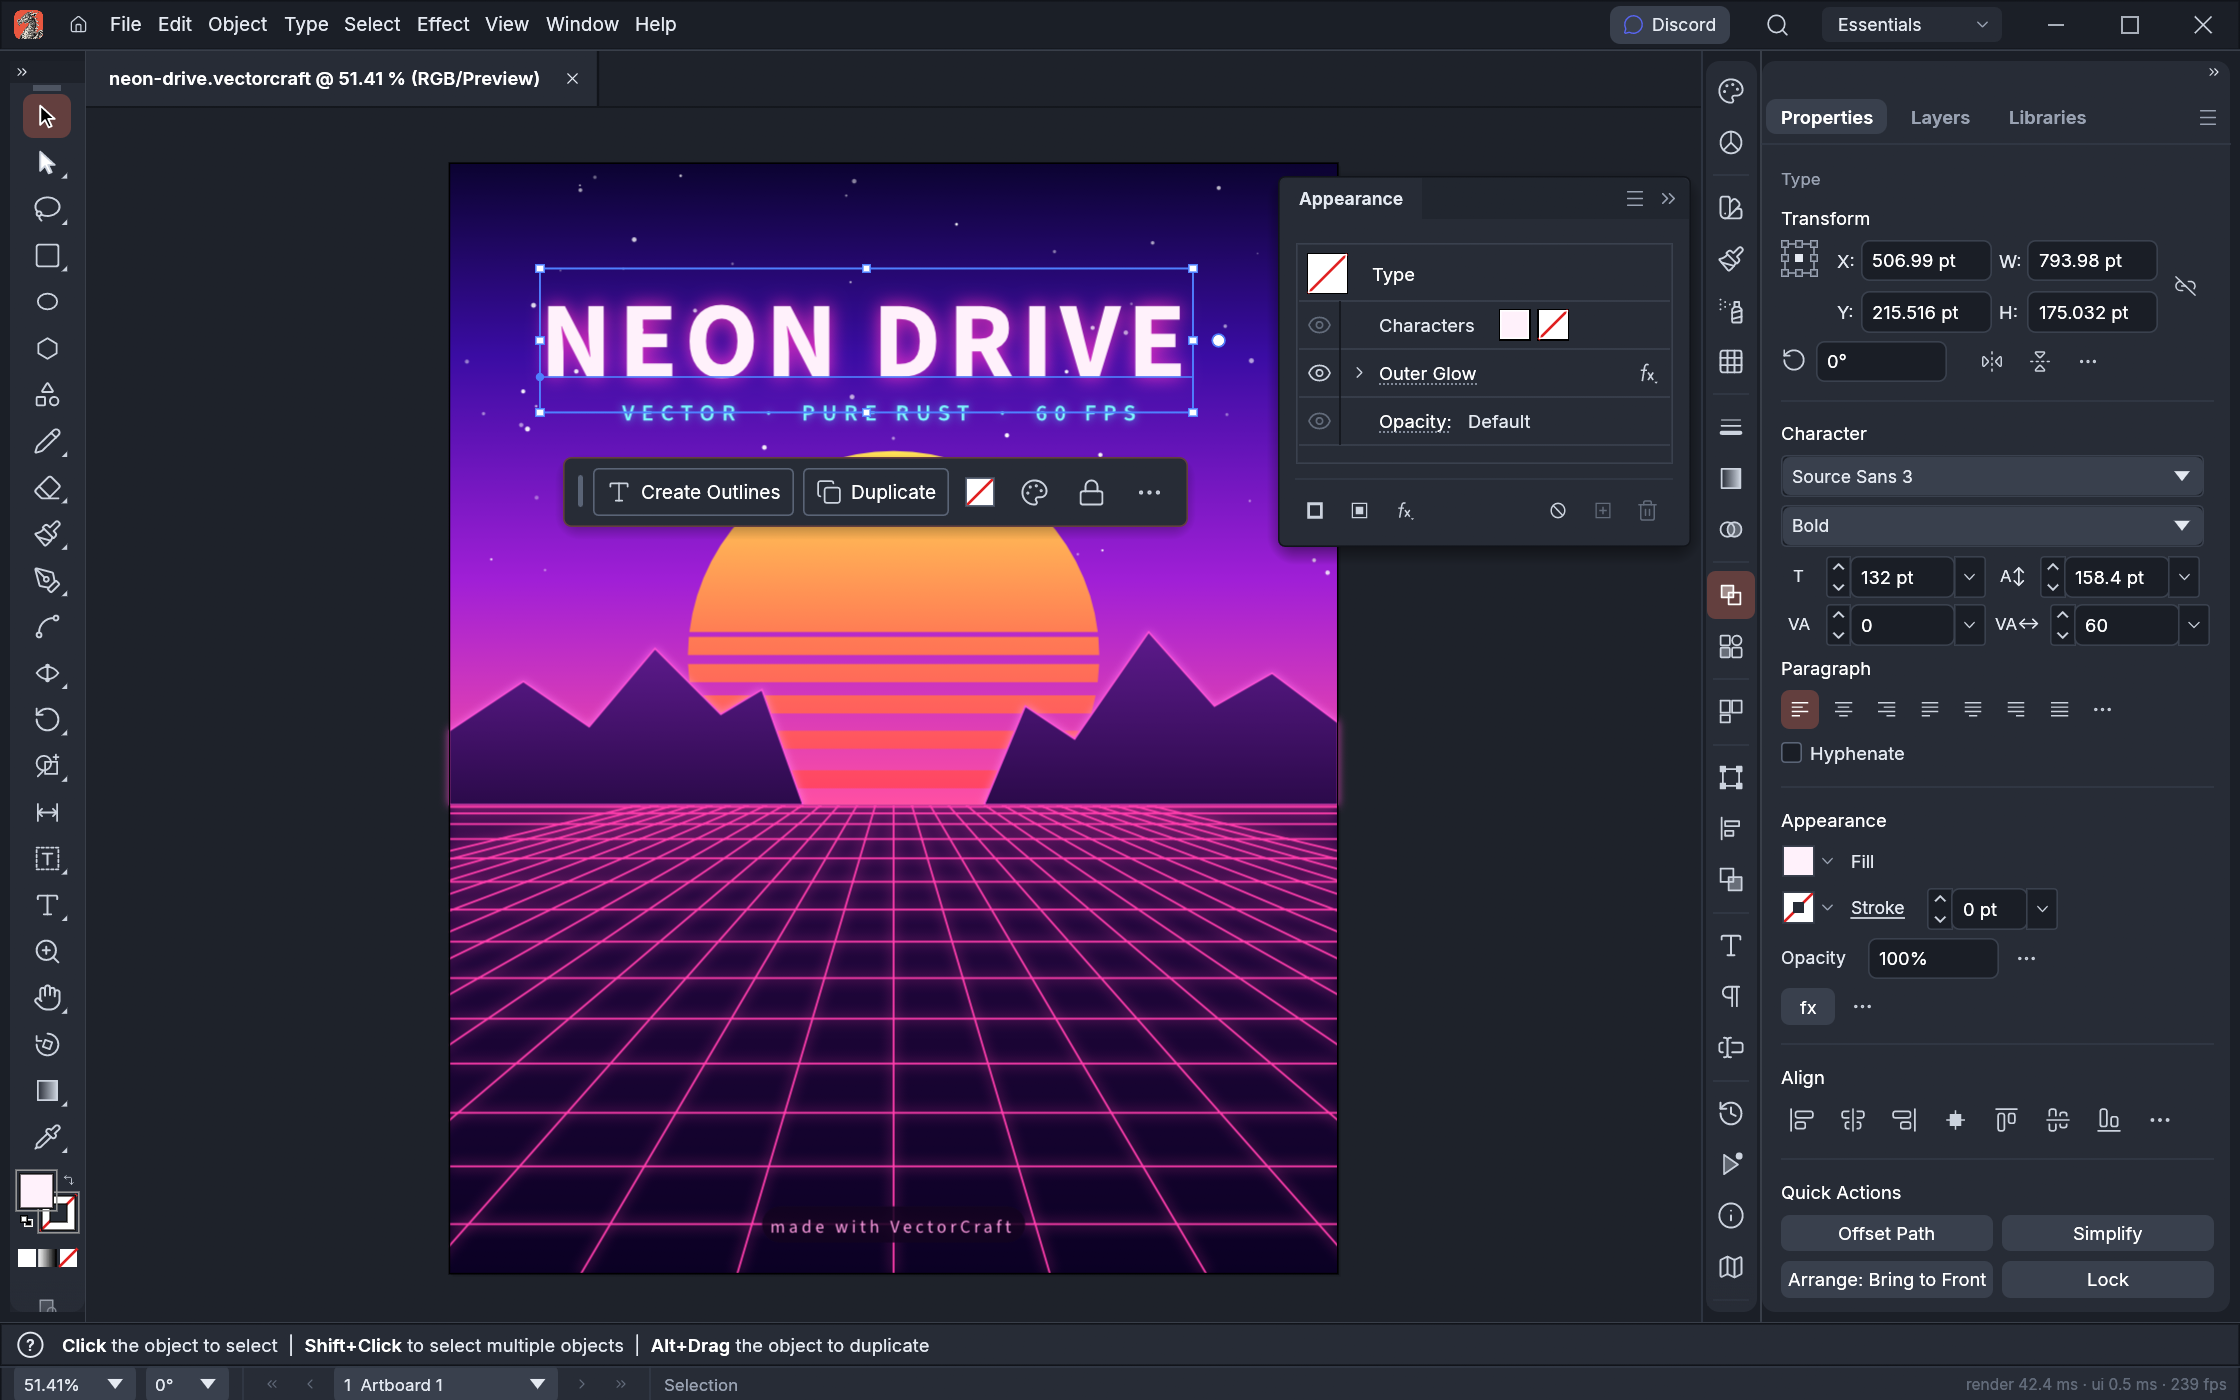Enable the Hyphenate checkbox
2240x1400 pixels.
pyautogui.click(x=1792, y=753)
